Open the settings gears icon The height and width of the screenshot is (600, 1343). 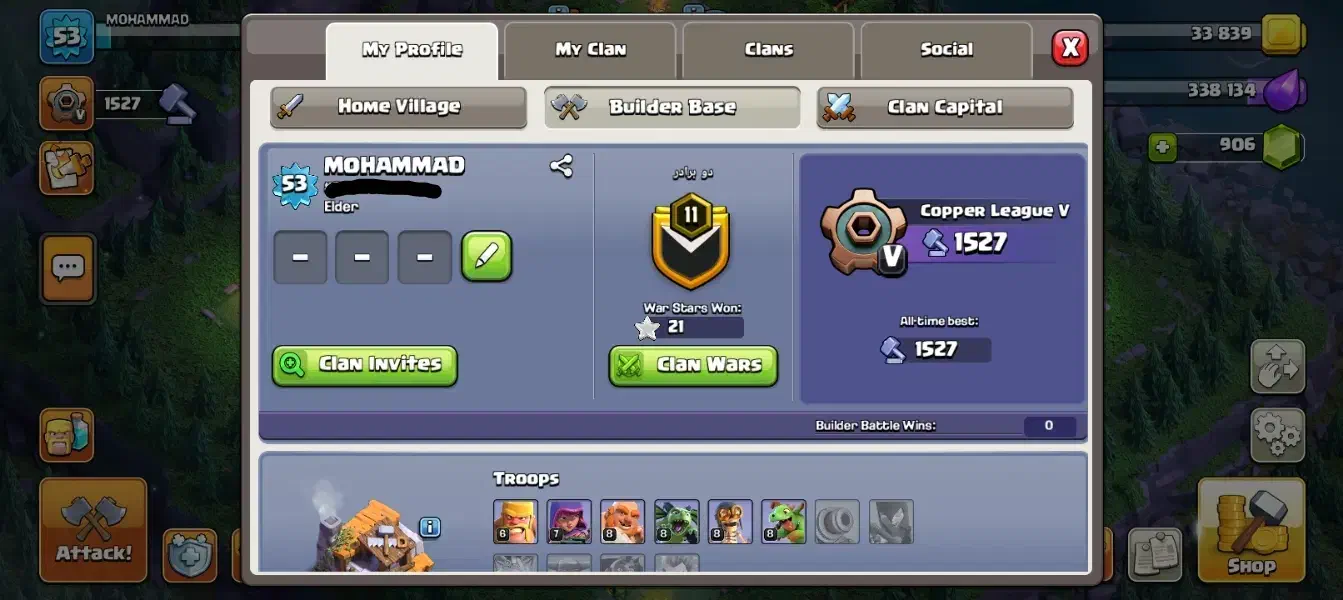pyautogui.click(x=1277, y=435)
